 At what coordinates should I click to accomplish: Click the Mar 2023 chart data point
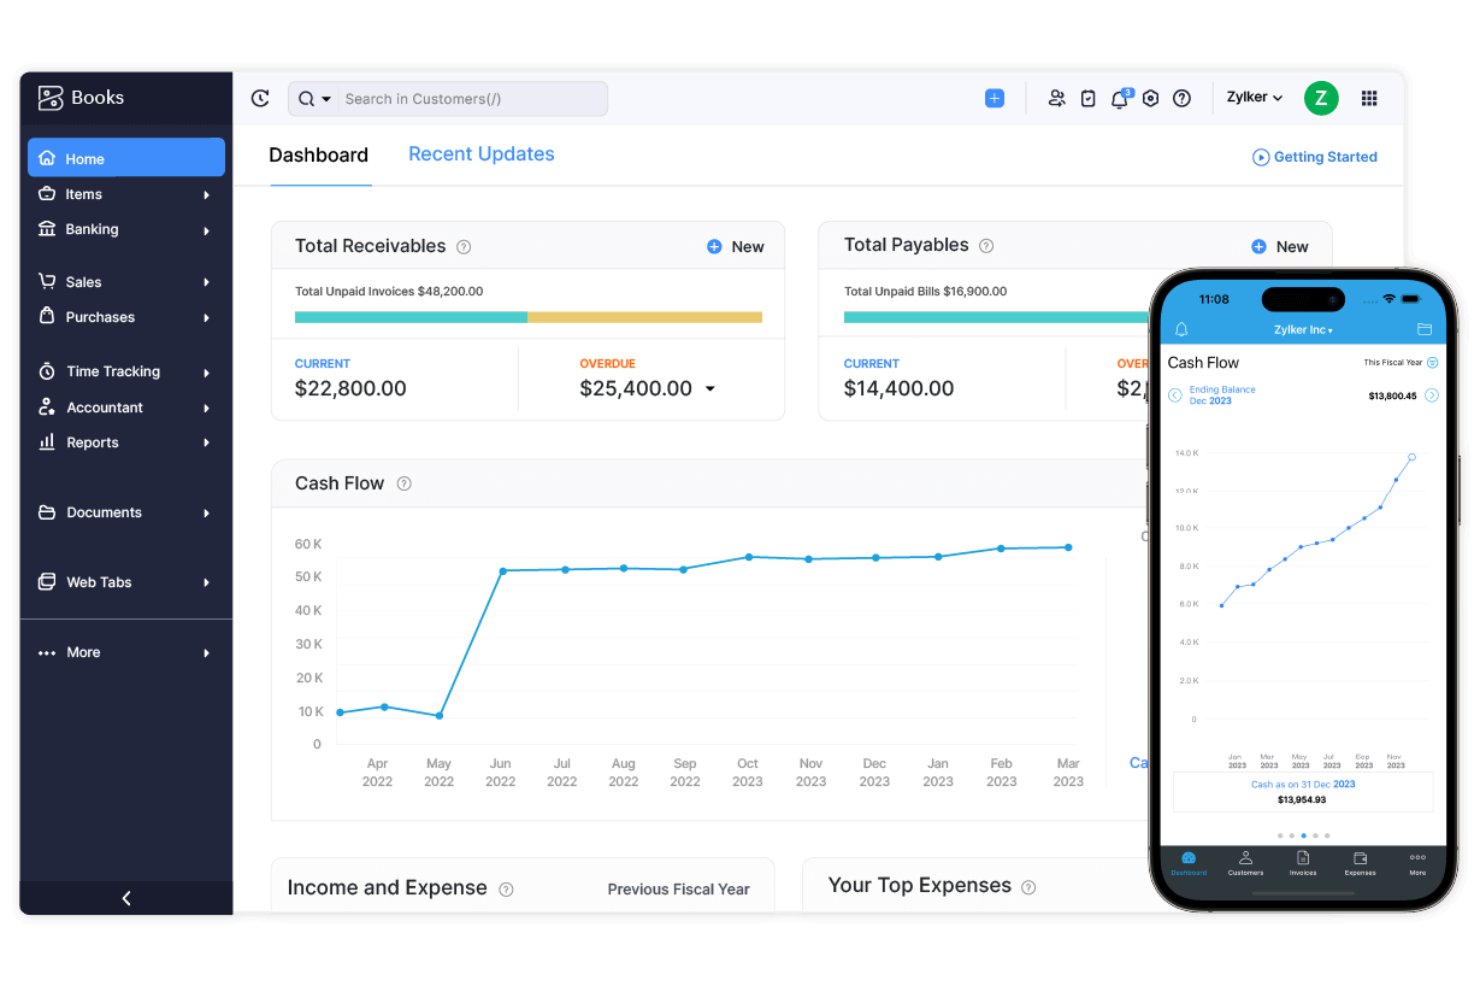(x=1068, y=547)
